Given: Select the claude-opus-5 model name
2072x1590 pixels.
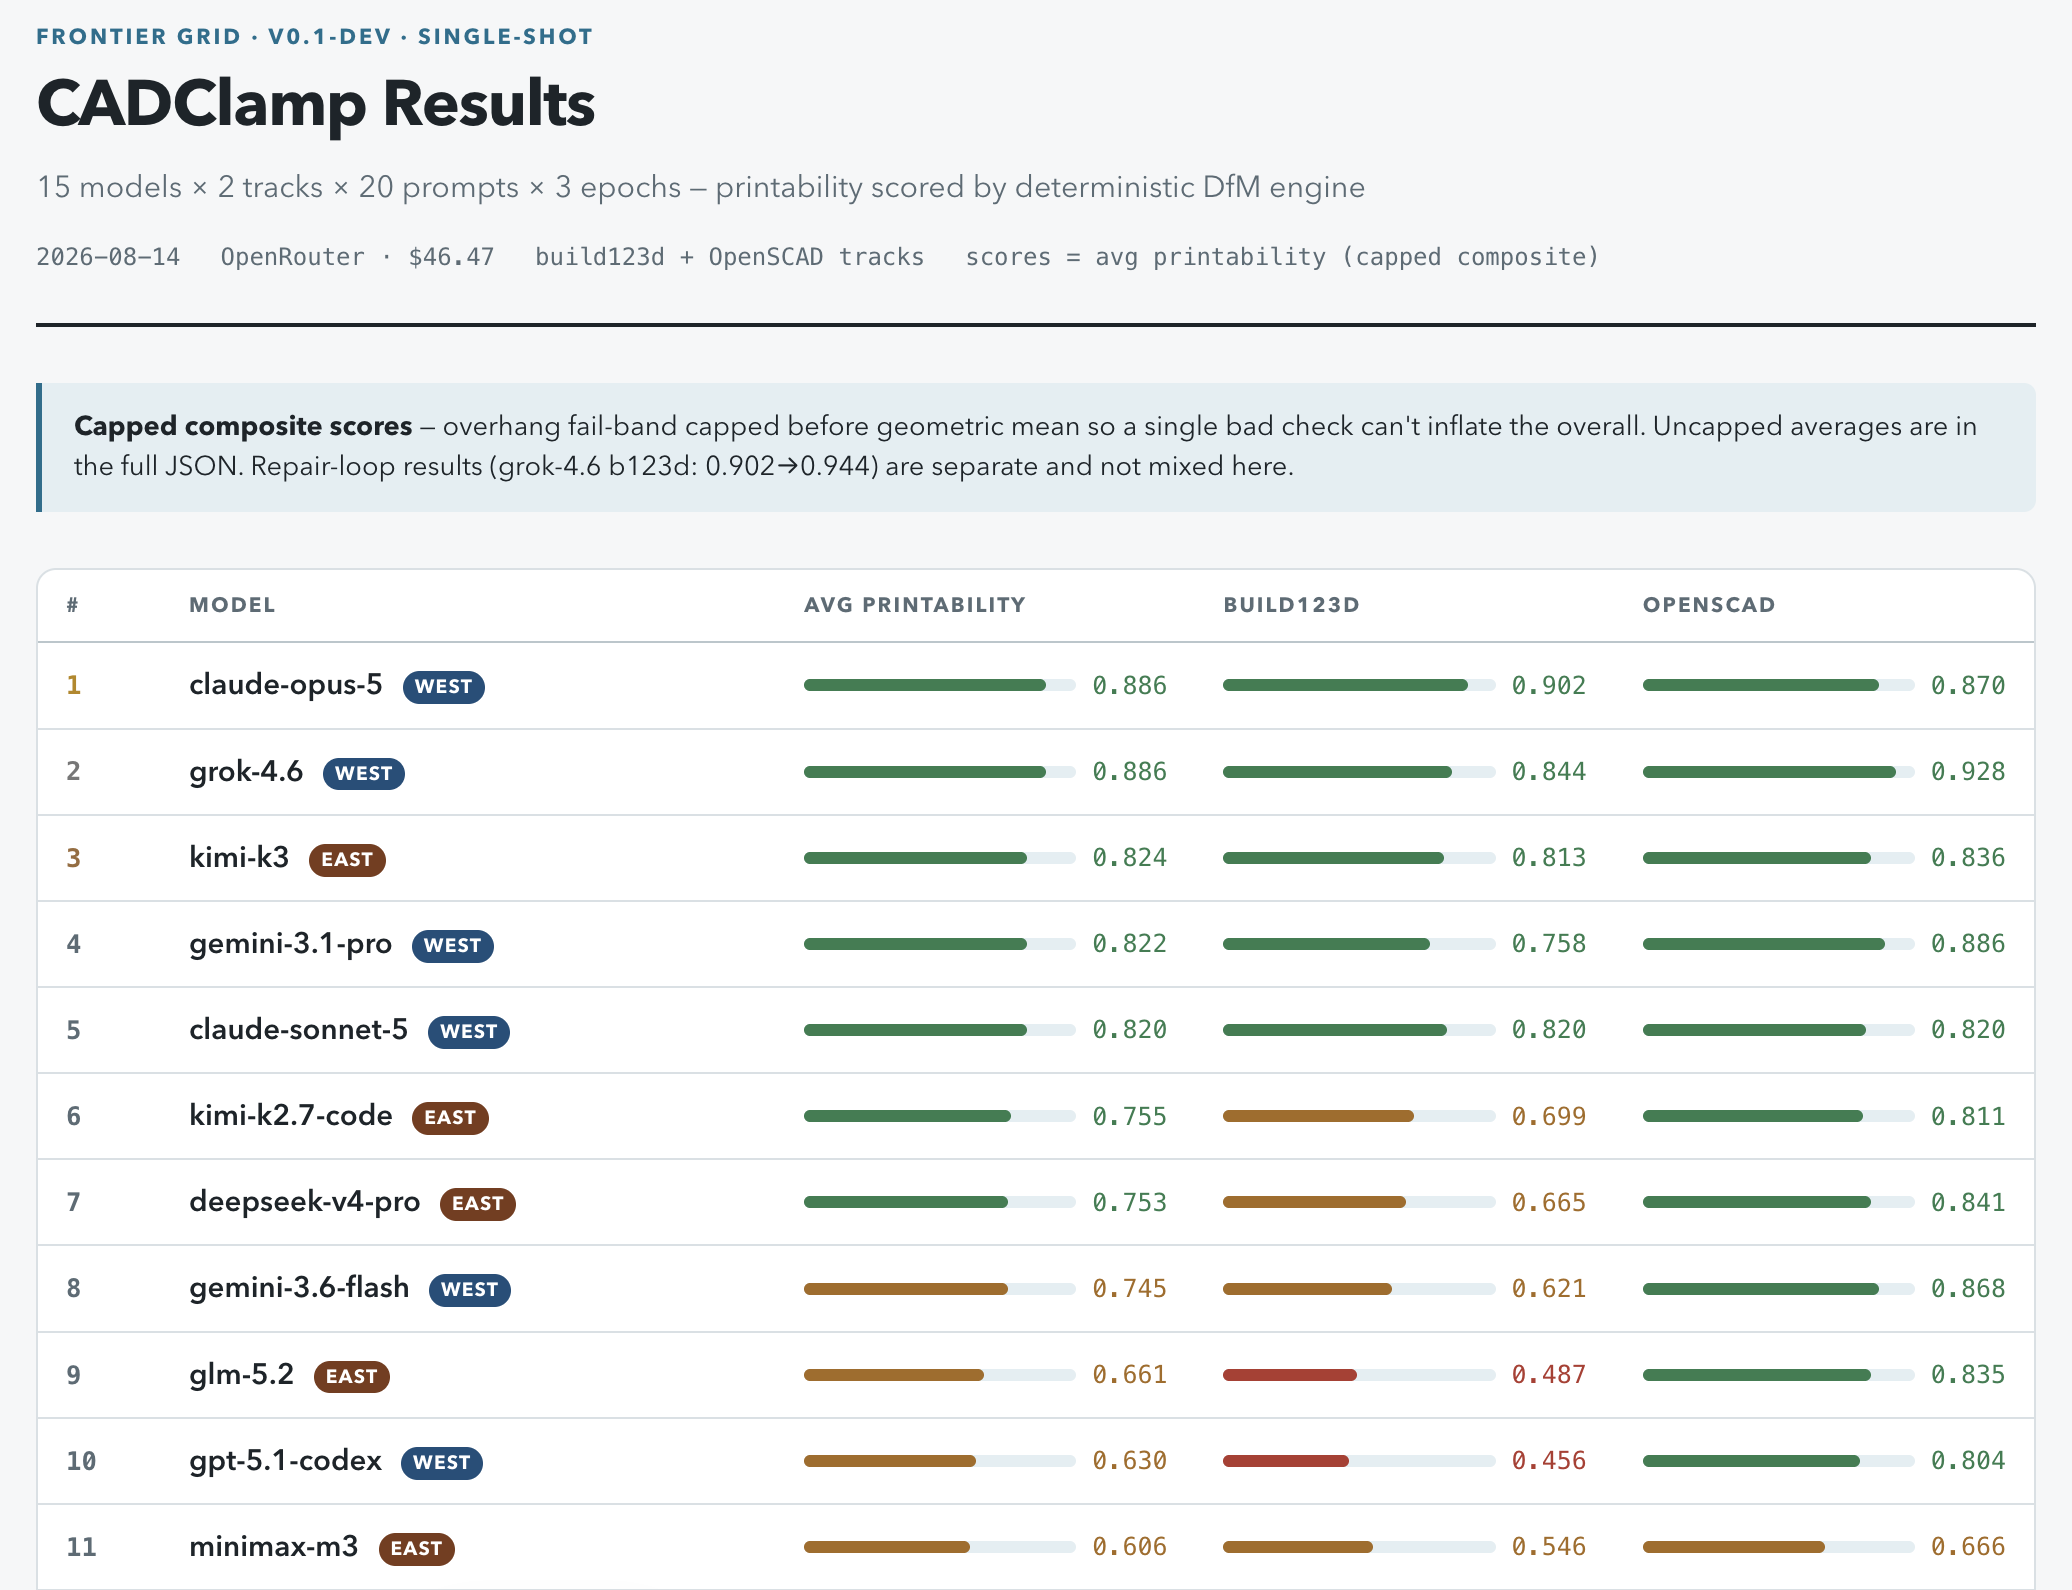Looking at the screenshot, I should coord(286,685).
